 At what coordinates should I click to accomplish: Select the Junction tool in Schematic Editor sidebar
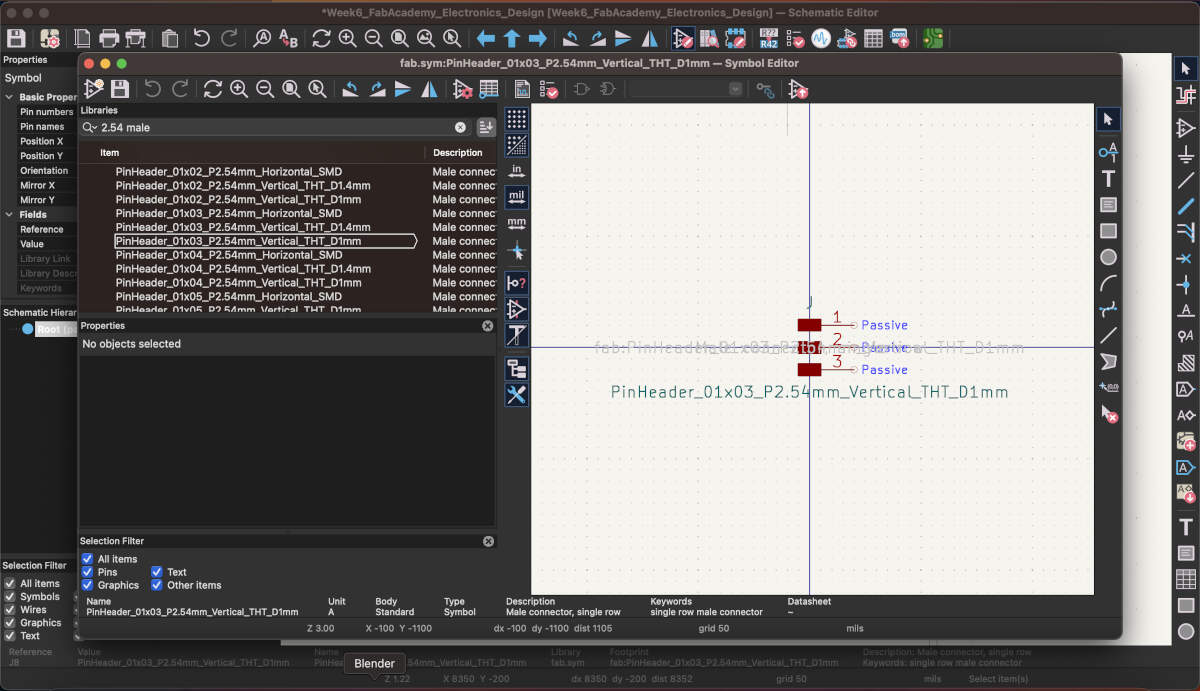point(1186,284)
